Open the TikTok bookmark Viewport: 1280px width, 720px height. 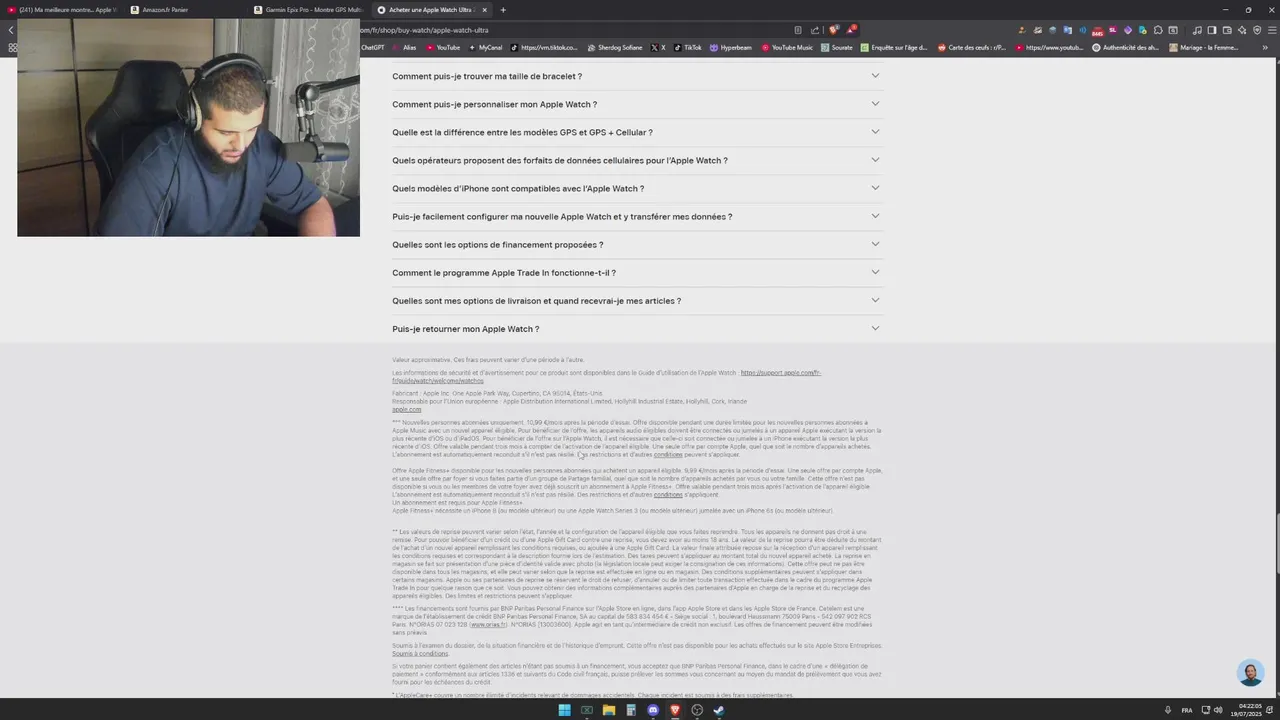688,47
